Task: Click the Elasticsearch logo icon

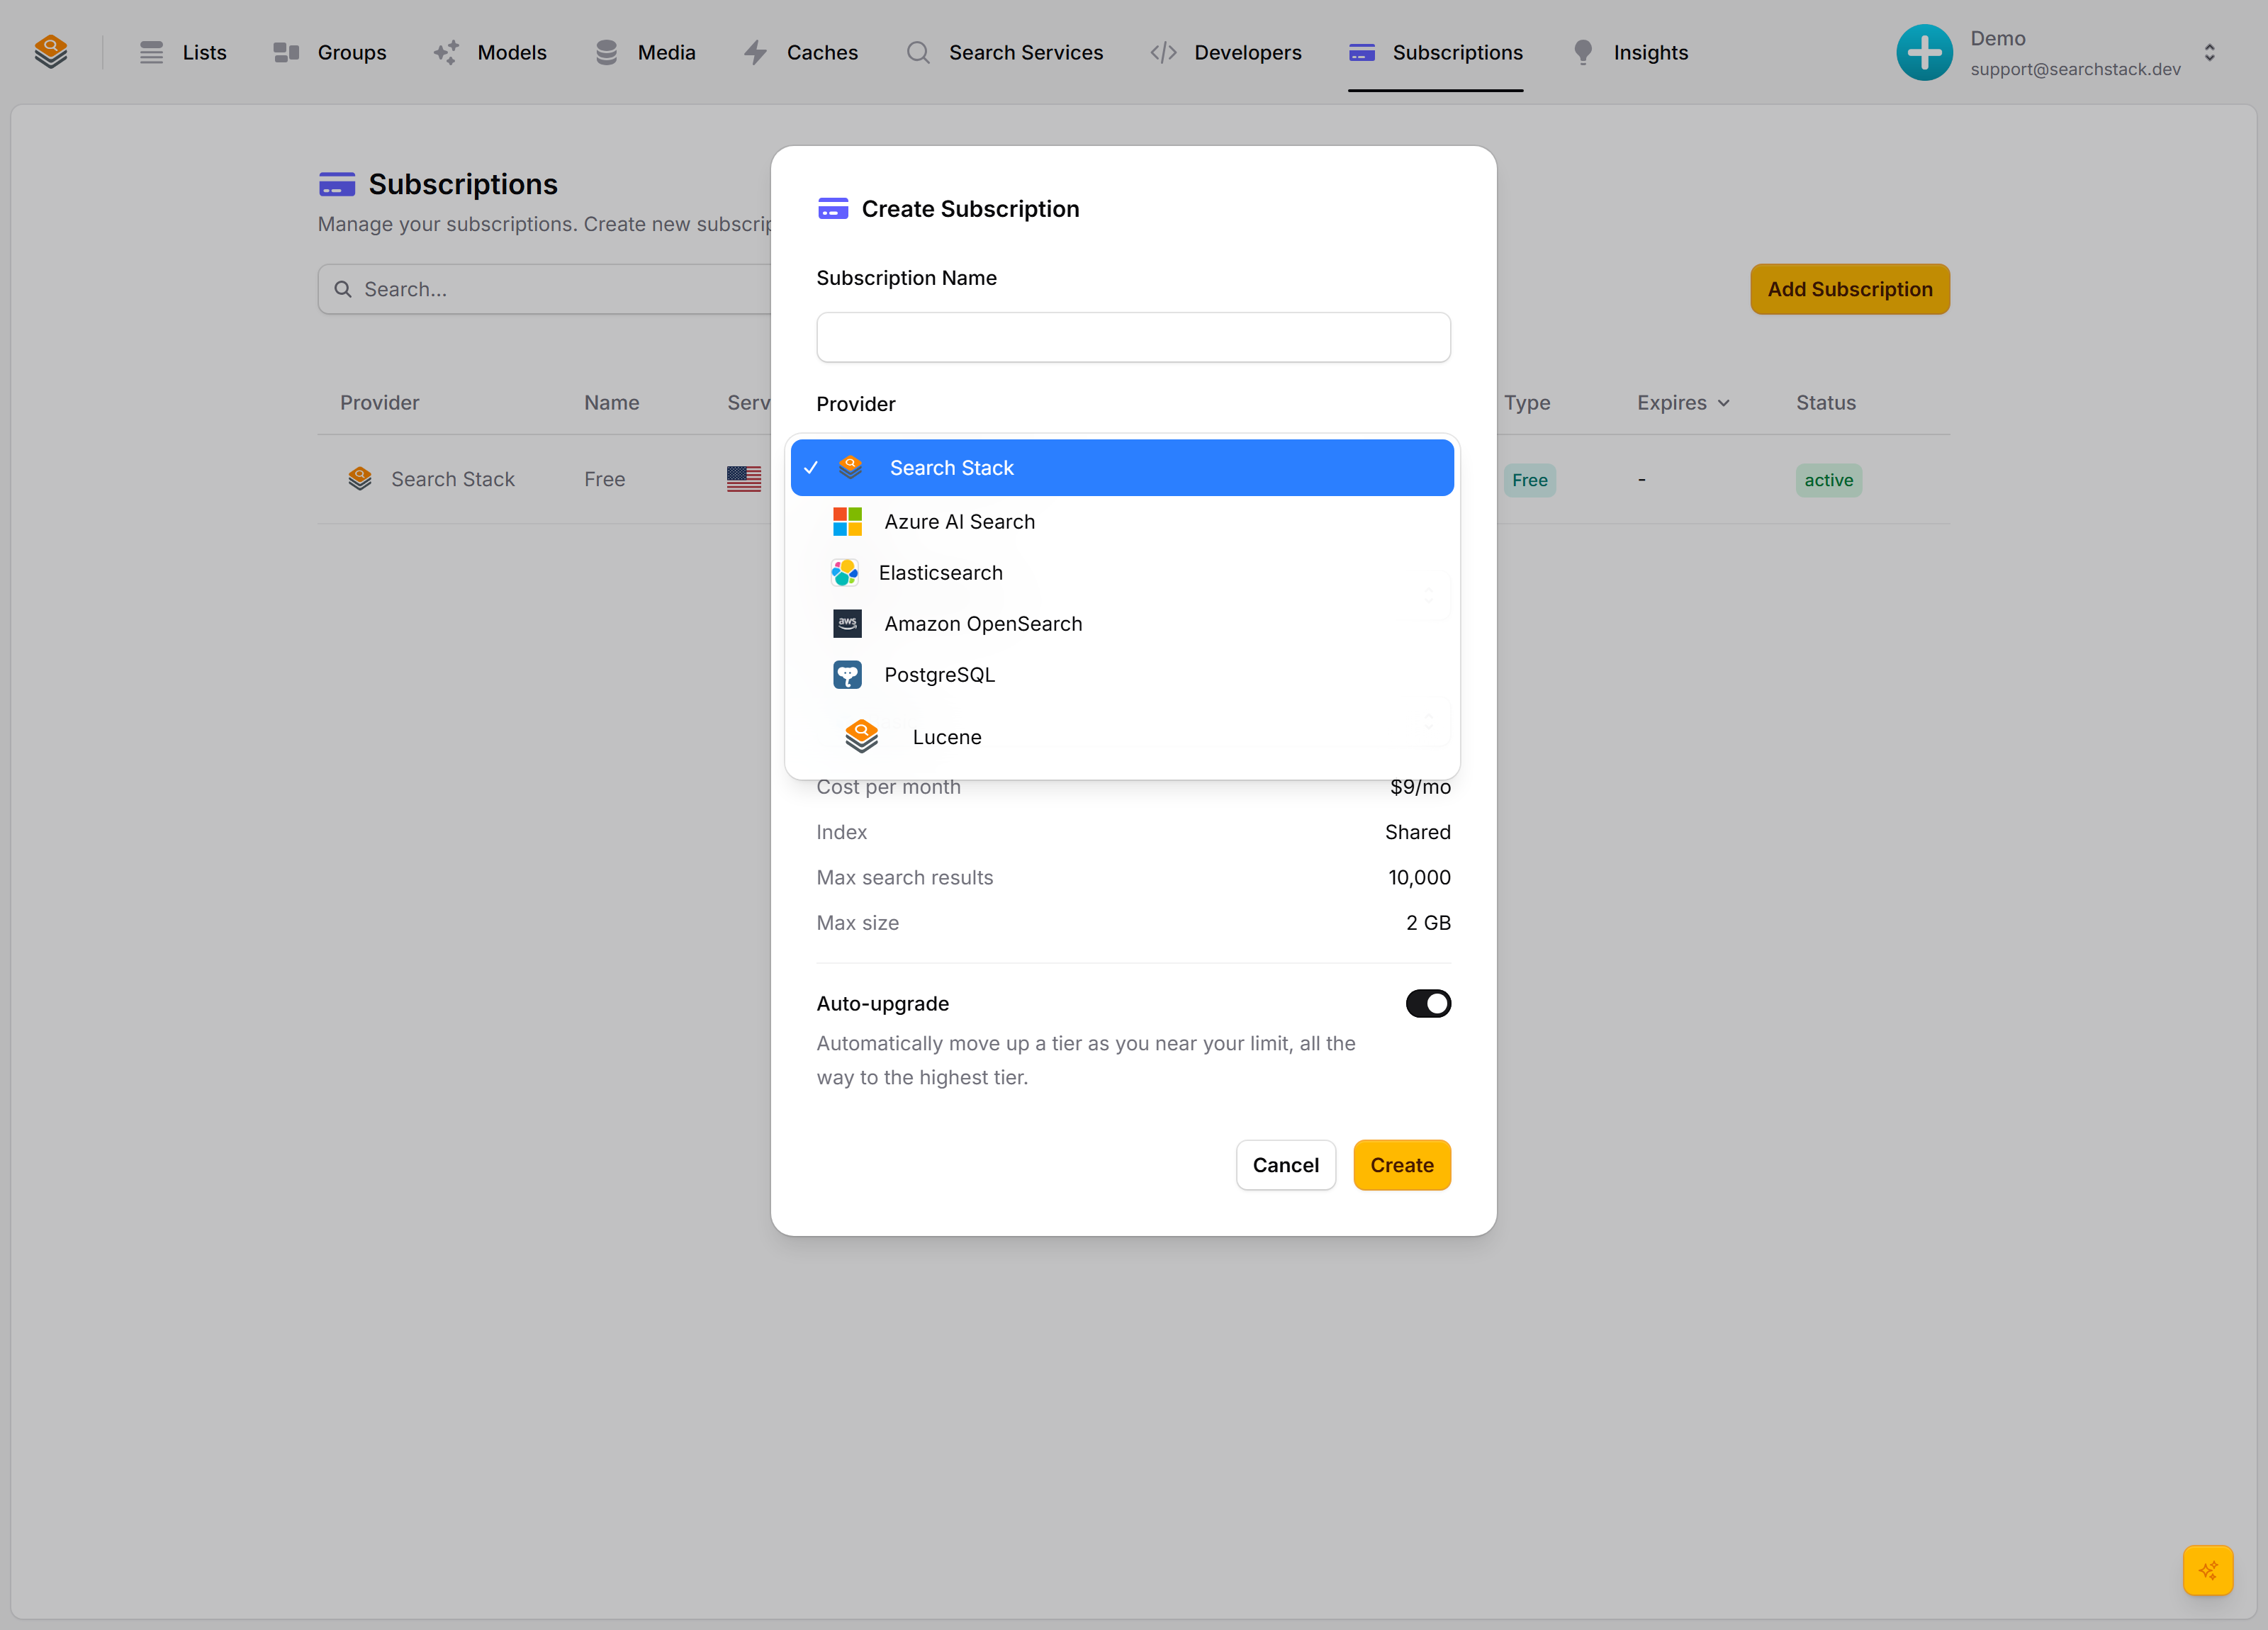Action: [x=845, y=572]
